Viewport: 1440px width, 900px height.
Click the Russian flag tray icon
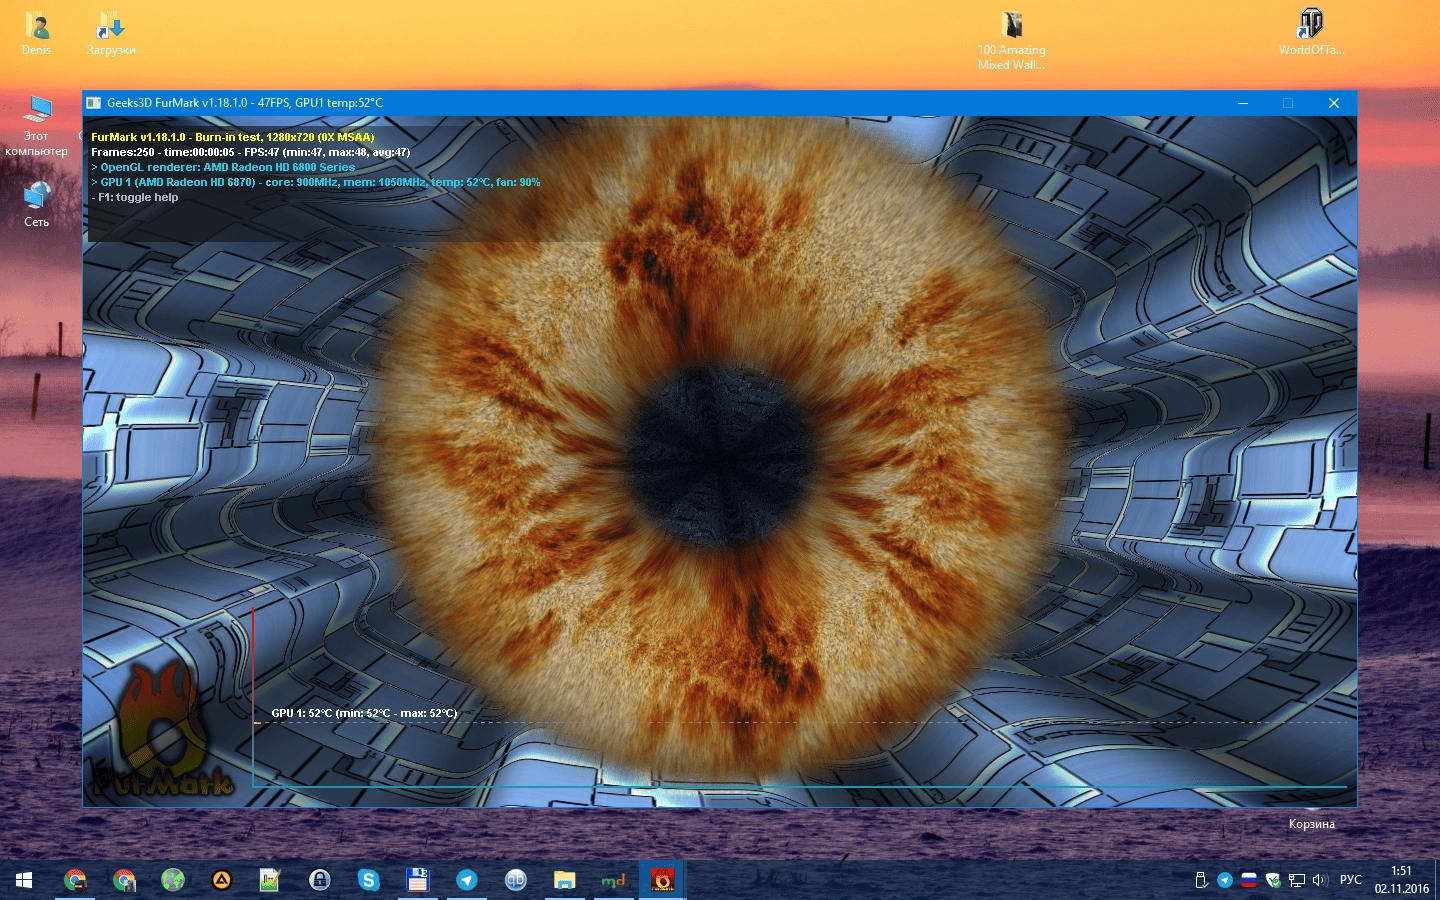click(x=1249, y=880)
